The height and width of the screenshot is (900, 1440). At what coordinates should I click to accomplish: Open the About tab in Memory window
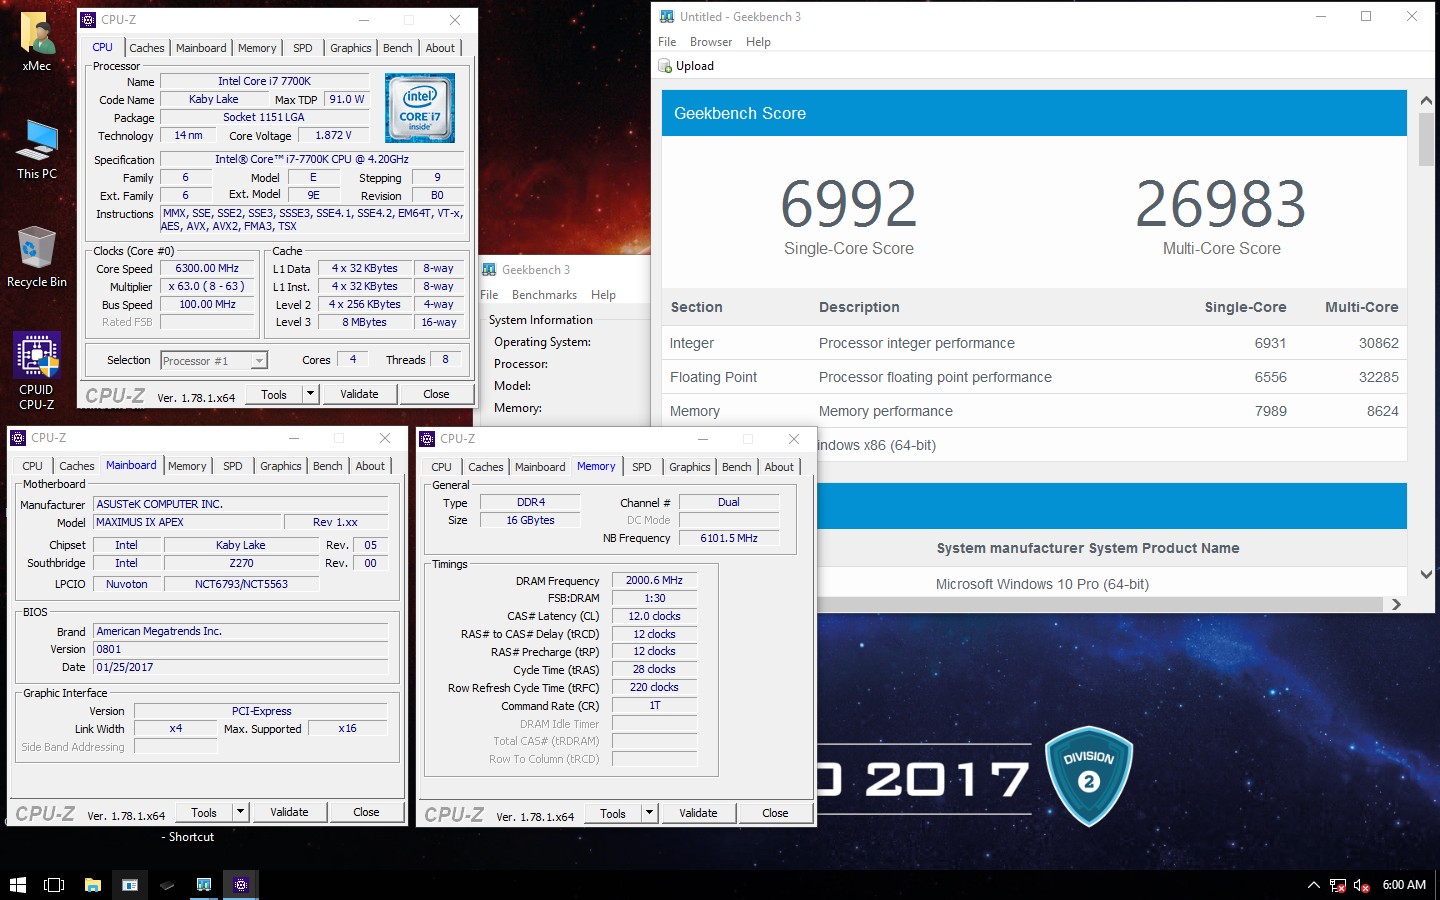(x=779, y=467)
